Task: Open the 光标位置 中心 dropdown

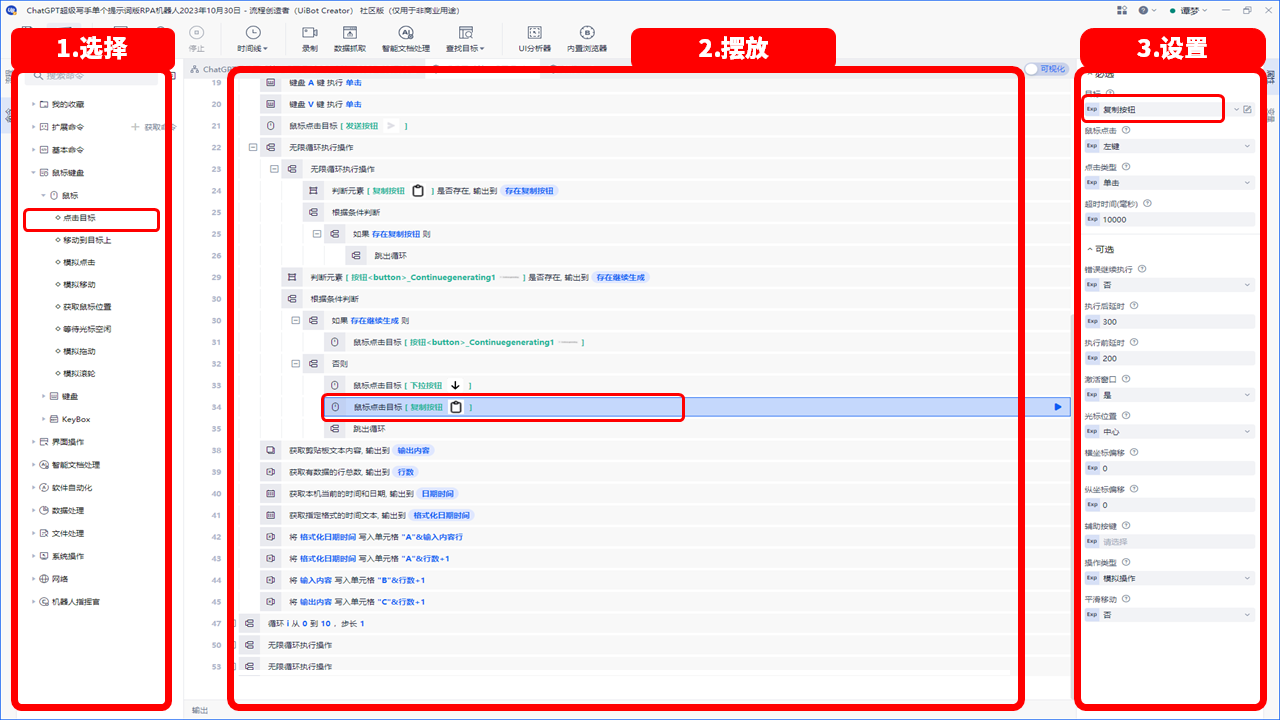Action: [x=1169, y=432]
